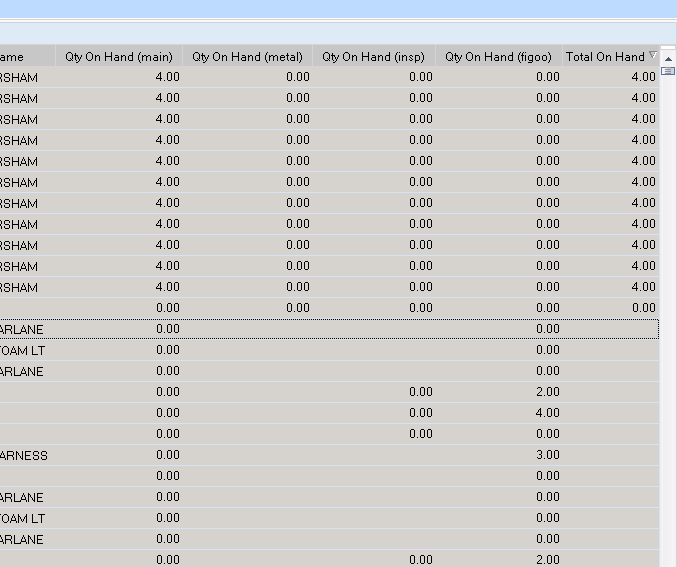677x567 pixels.
Task: Sort by Qty On Hand (metal) column
Action: pos(247,57)
